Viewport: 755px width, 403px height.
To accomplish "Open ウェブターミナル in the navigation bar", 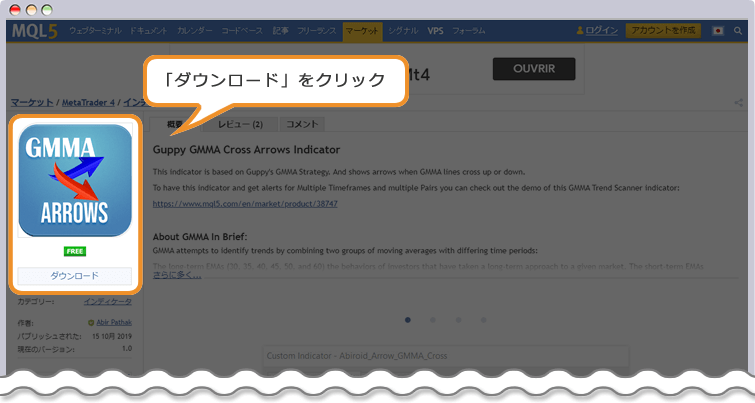I will click(x=95, y=31).
